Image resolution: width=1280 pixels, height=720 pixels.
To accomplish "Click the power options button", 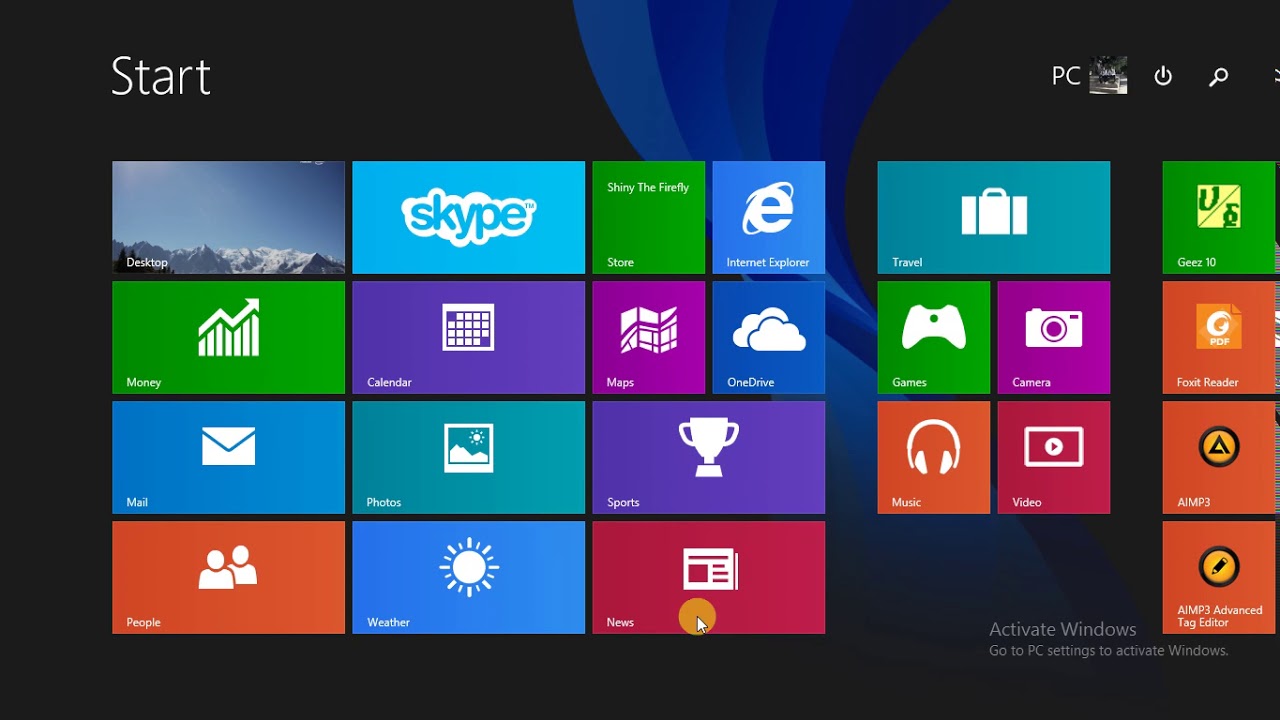I will coord(1163,76).
